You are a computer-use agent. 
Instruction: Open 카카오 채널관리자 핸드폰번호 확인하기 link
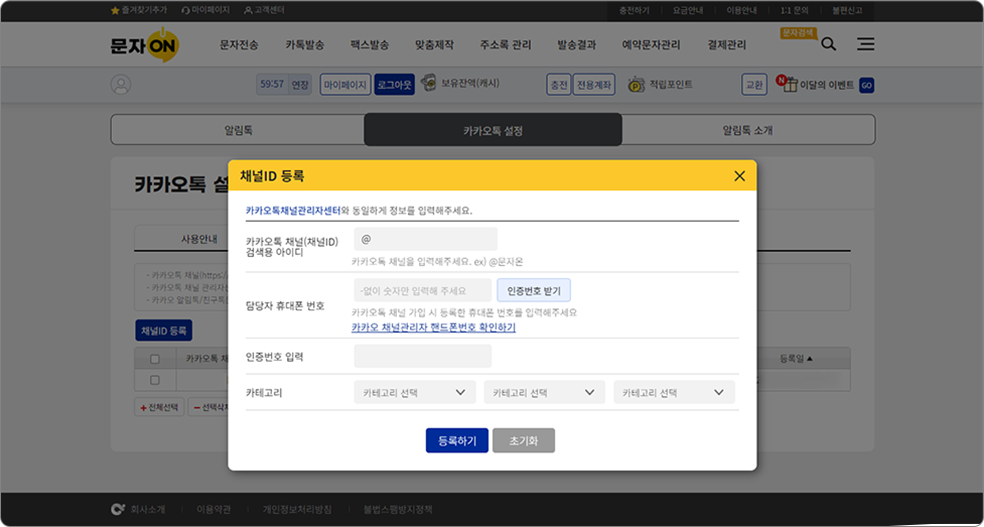434,327
